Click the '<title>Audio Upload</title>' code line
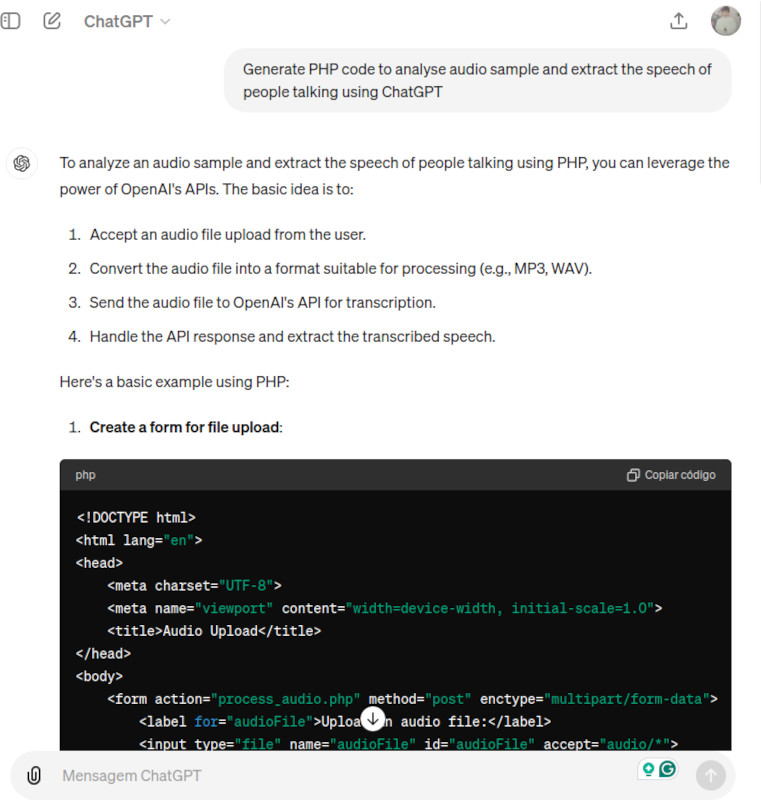761x800 pixels. (x=214, y=631)
